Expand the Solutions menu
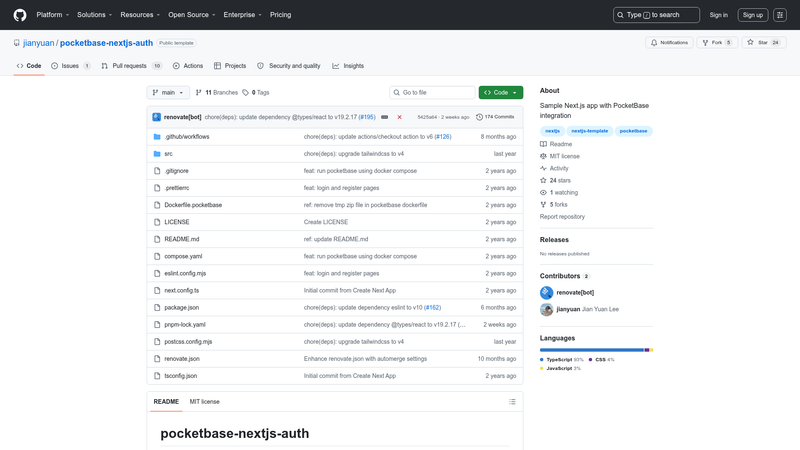The image size is (800, 450). (94, 15)
